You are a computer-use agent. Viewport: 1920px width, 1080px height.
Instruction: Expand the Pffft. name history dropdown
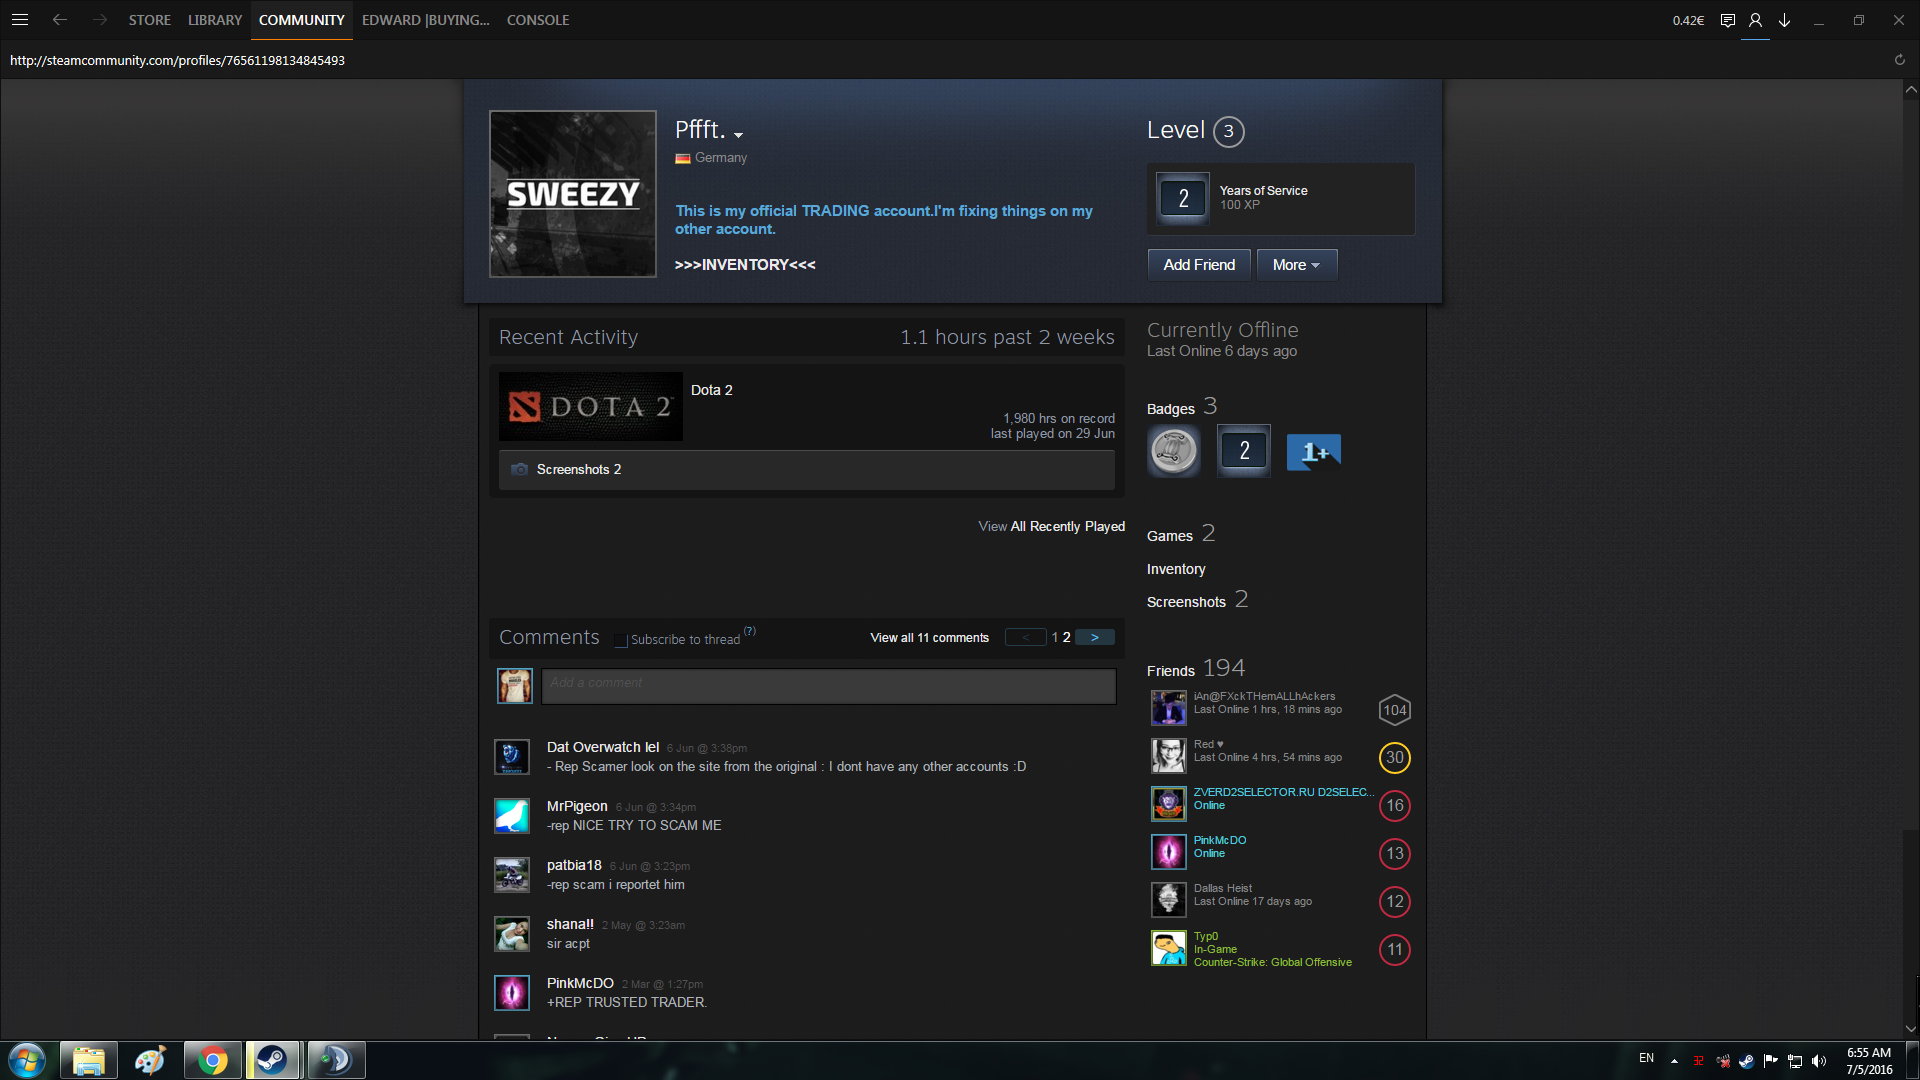click(x=738, y=135)
